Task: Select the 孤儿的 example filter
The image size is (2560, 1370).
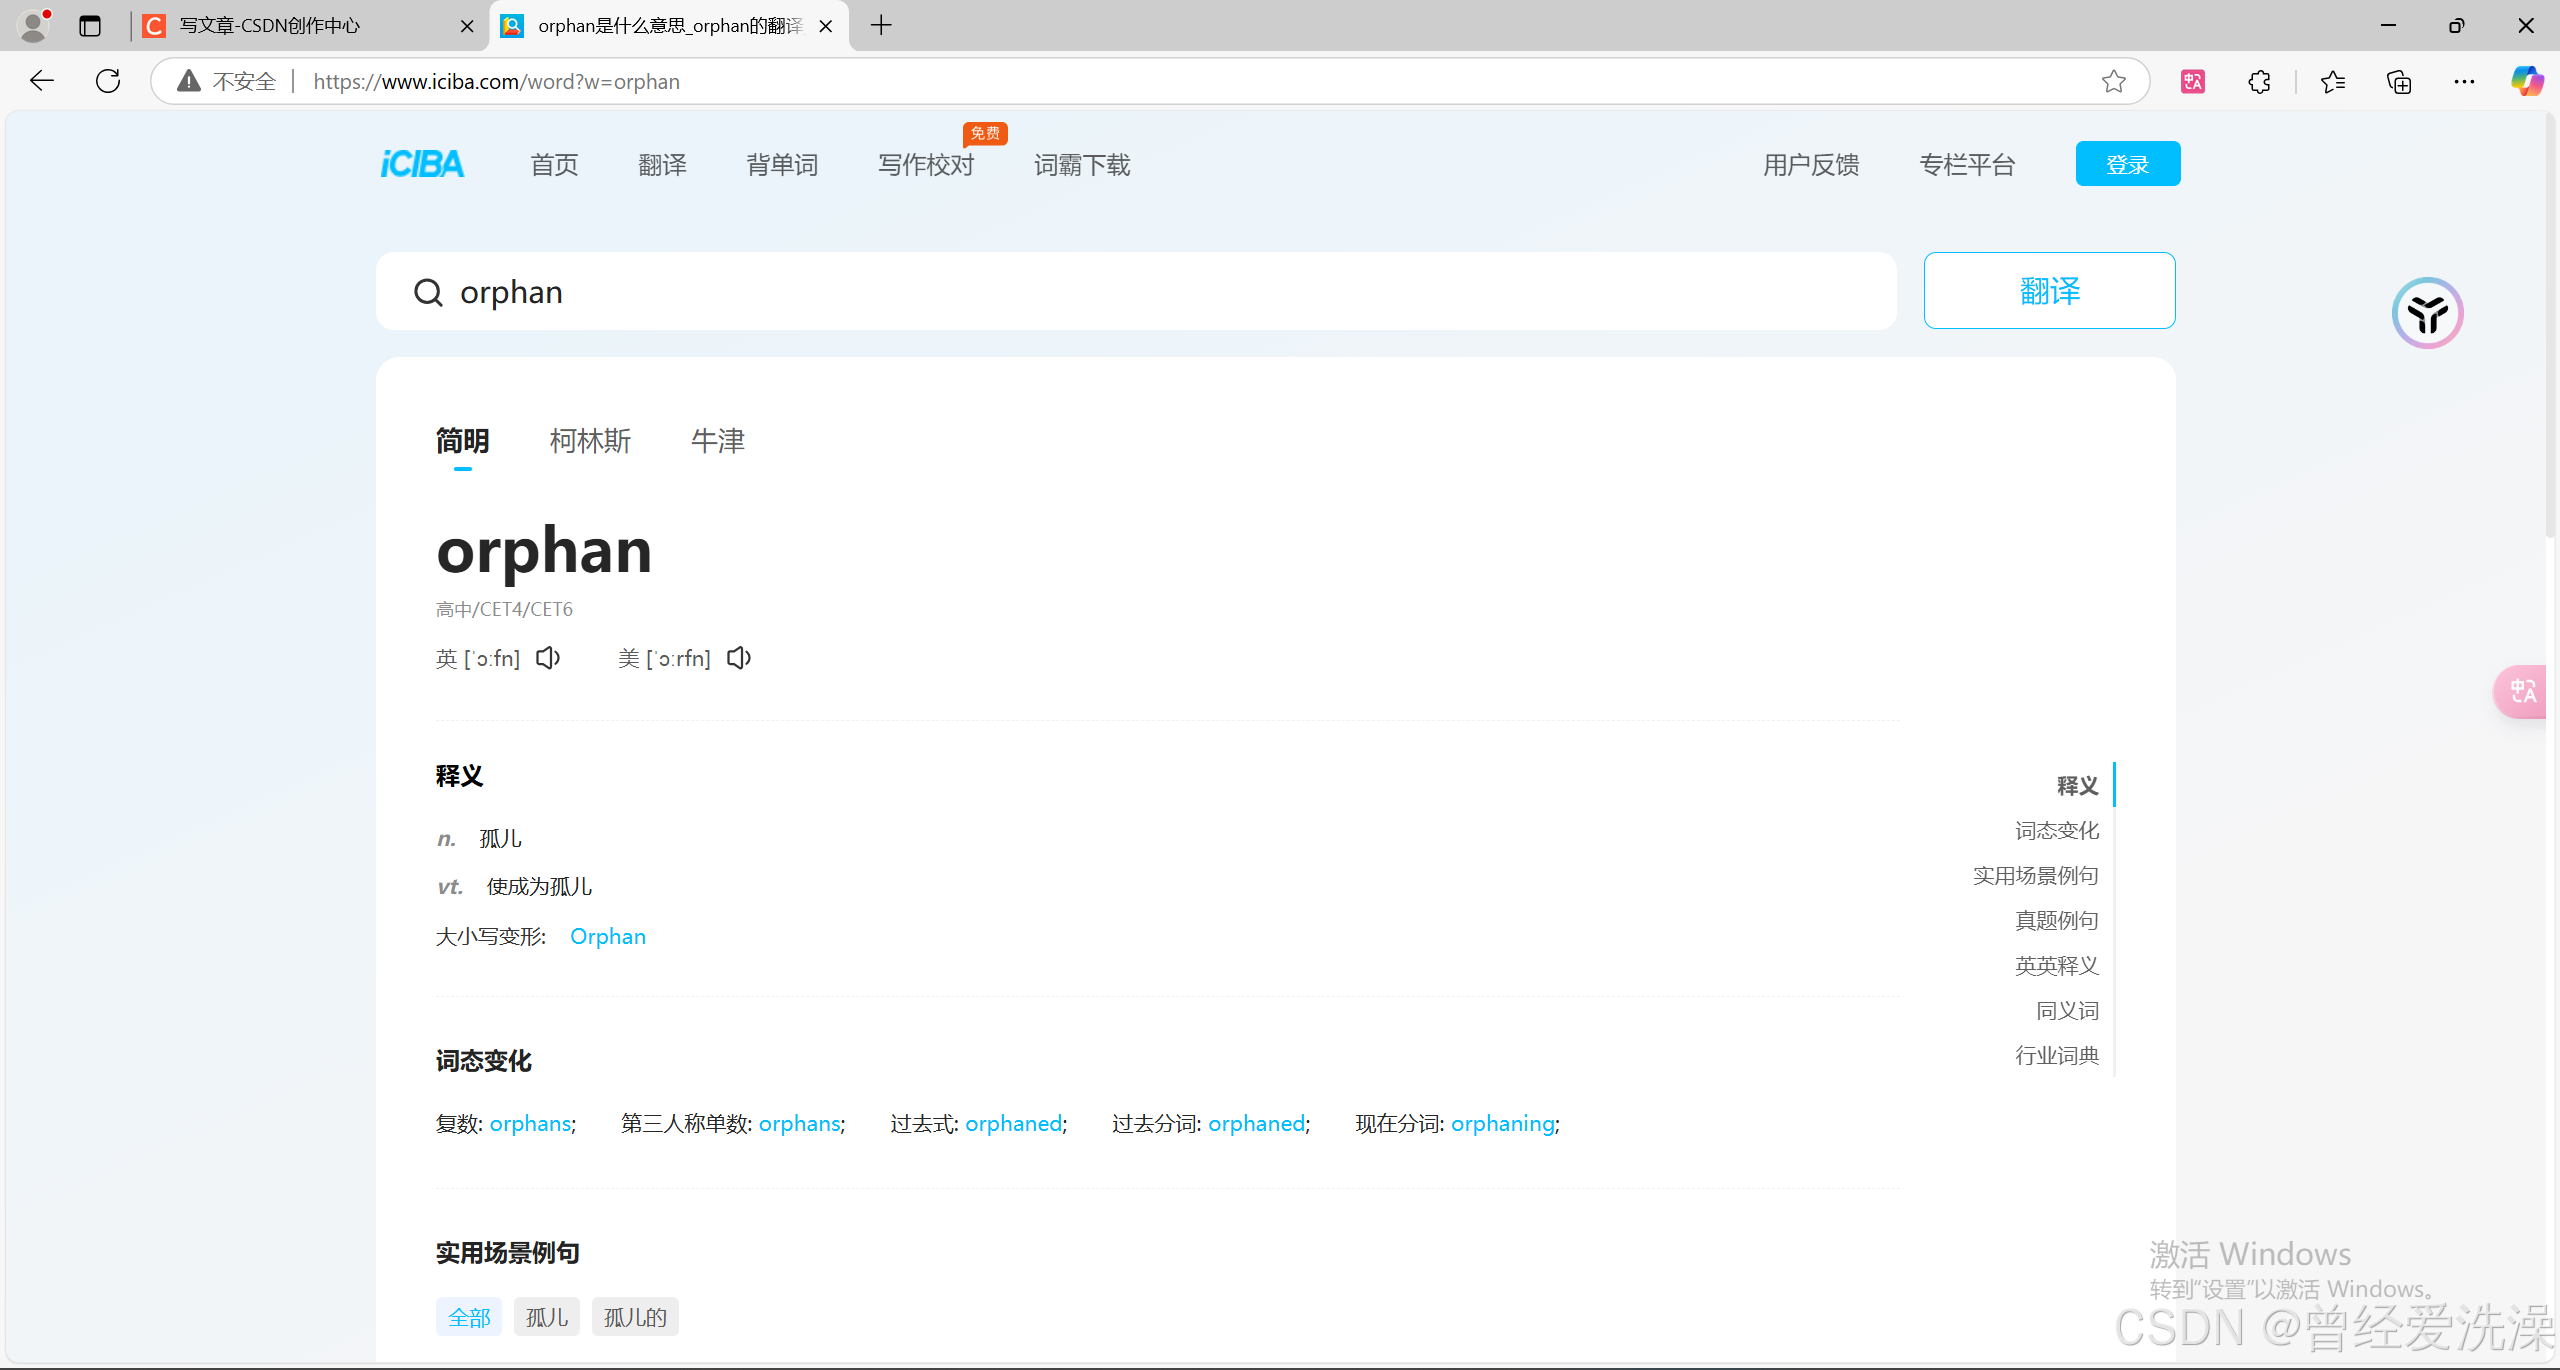Action: 635,1317
